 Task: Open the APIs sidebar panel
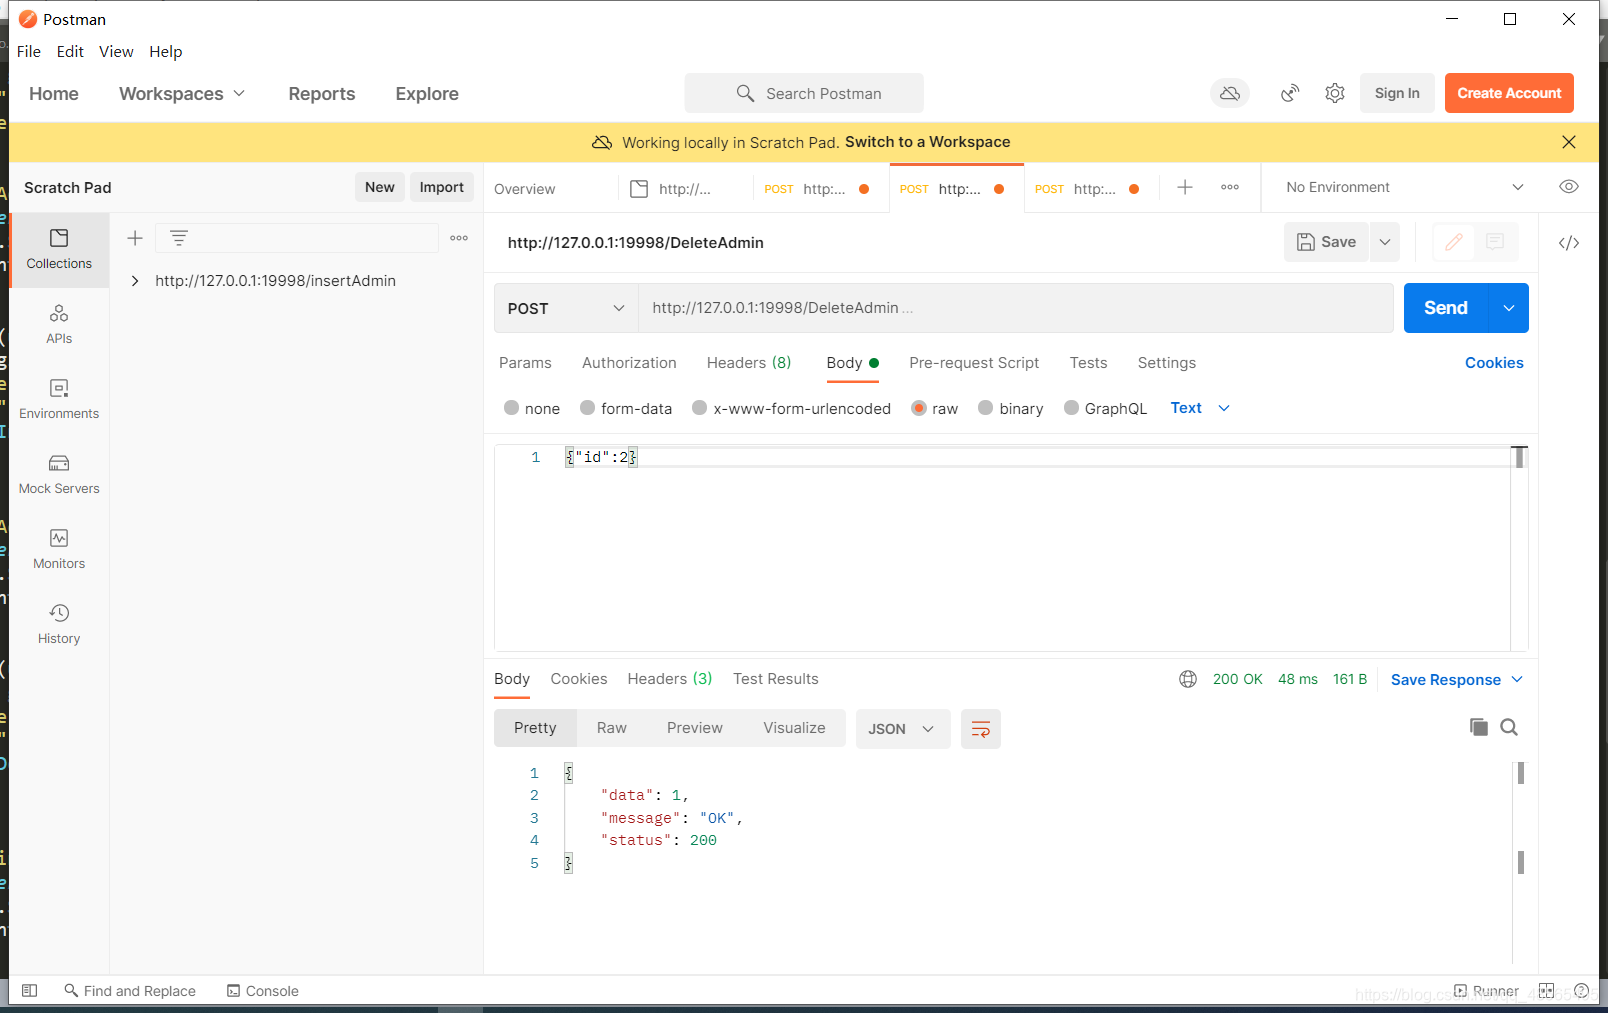(59, 325)
